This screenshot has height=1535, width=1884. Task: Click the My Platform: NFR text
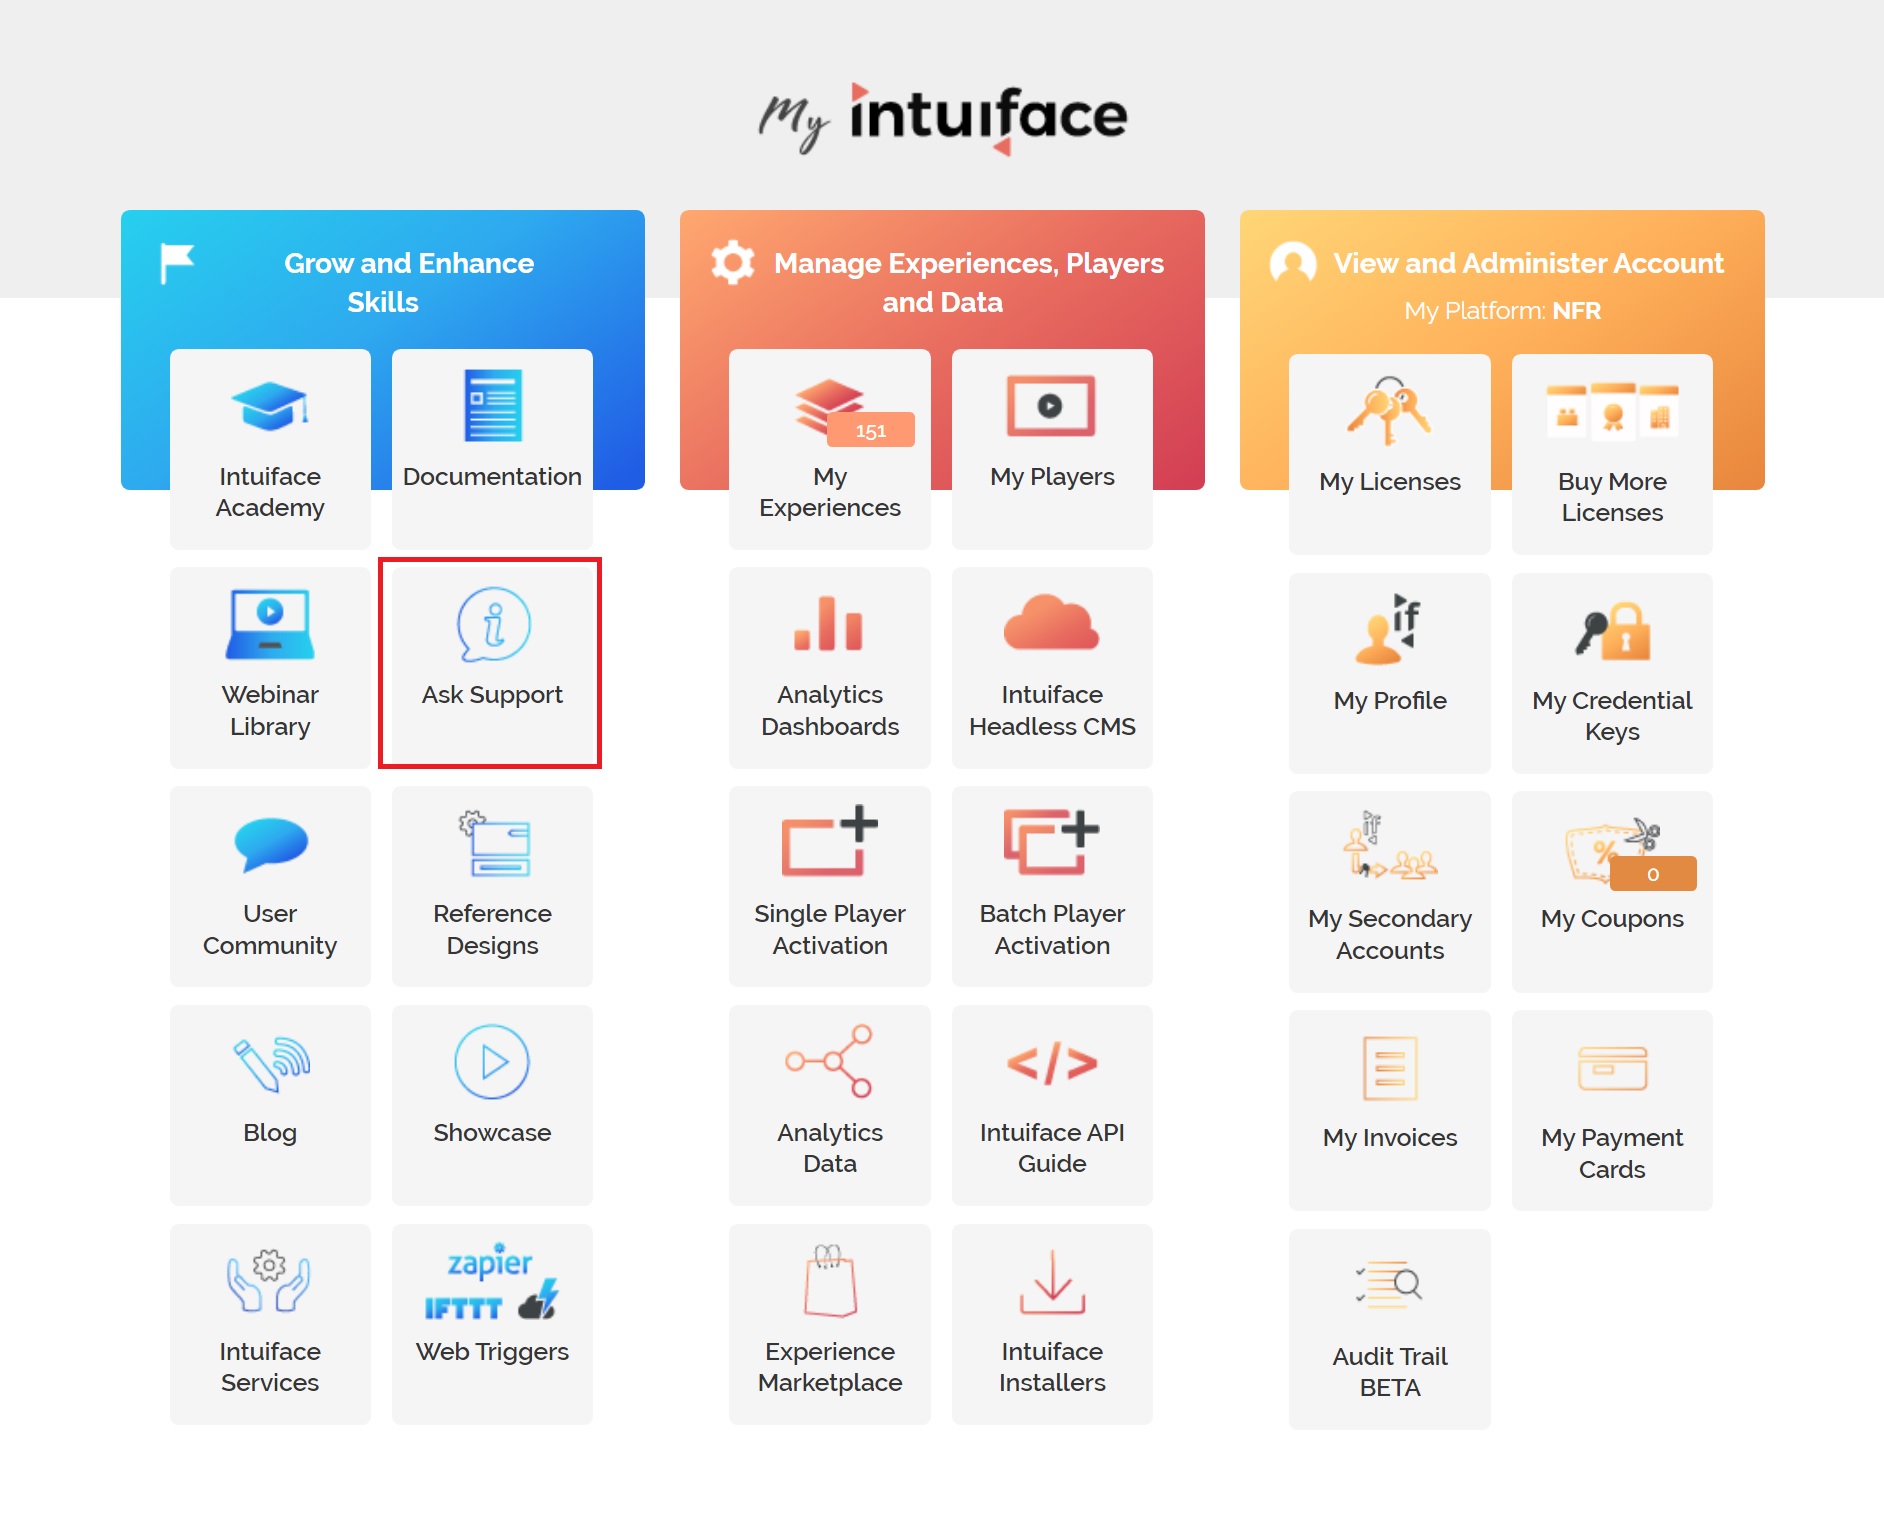click(1502, 311)
